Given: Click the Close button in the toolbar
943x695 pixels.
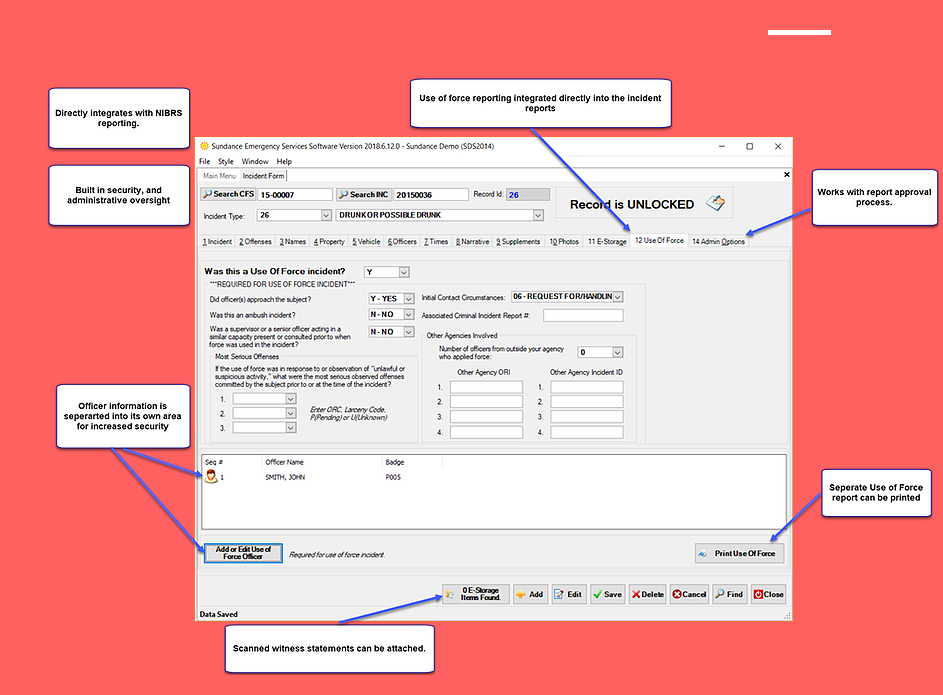Looking at the screenshot, I should tap(769, 595).
